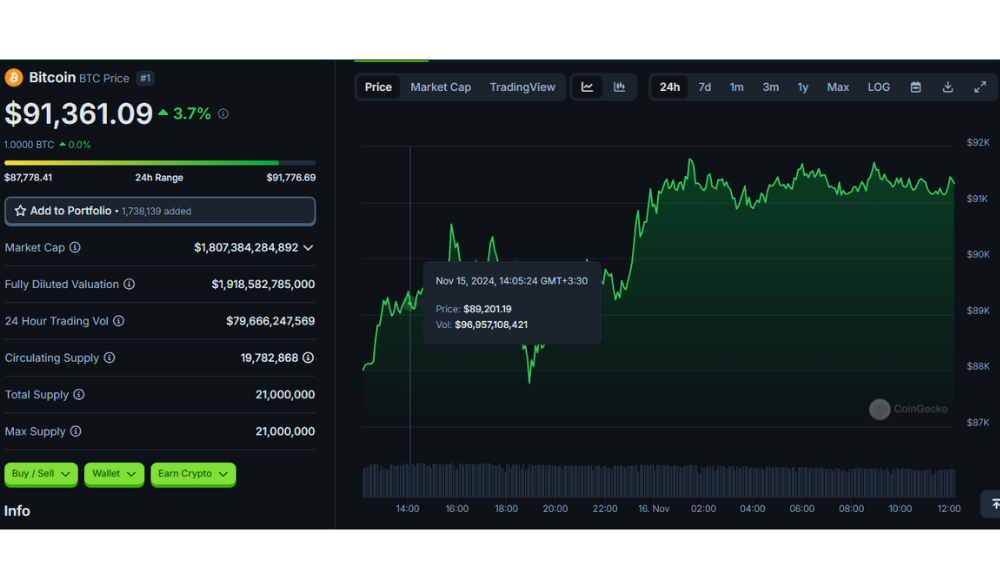The width and height of the screenshot is (1000, 562).
Task: Open the Buy / Sell dropdown
Action: (x=41, y=474)
